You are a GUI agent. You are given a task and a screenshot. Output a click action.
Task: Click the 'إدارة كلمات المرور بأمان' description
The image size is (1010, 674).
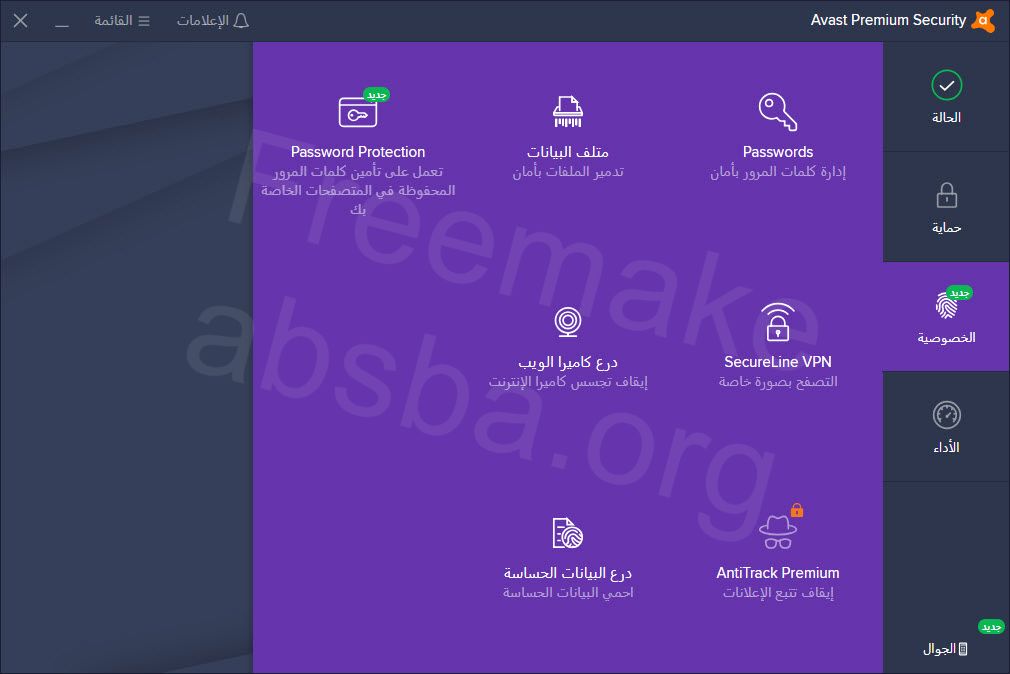777,171
